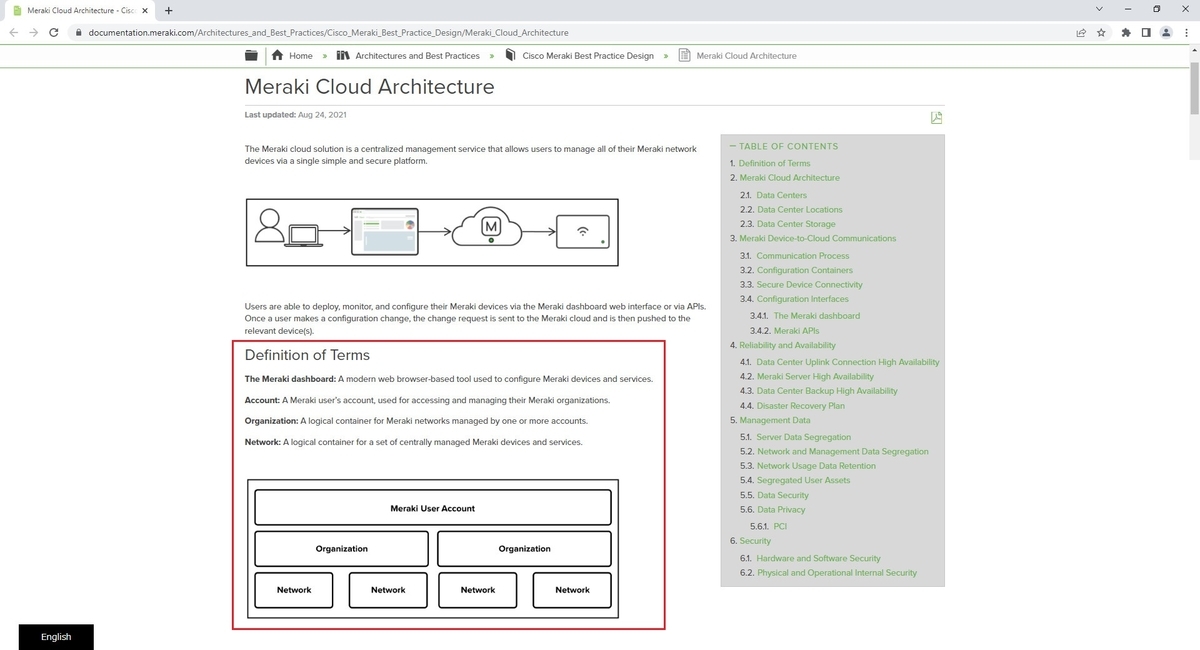Click the Home house icon in breadcrumb
This screenshot has width=1200, height=650.
point(277,55)
